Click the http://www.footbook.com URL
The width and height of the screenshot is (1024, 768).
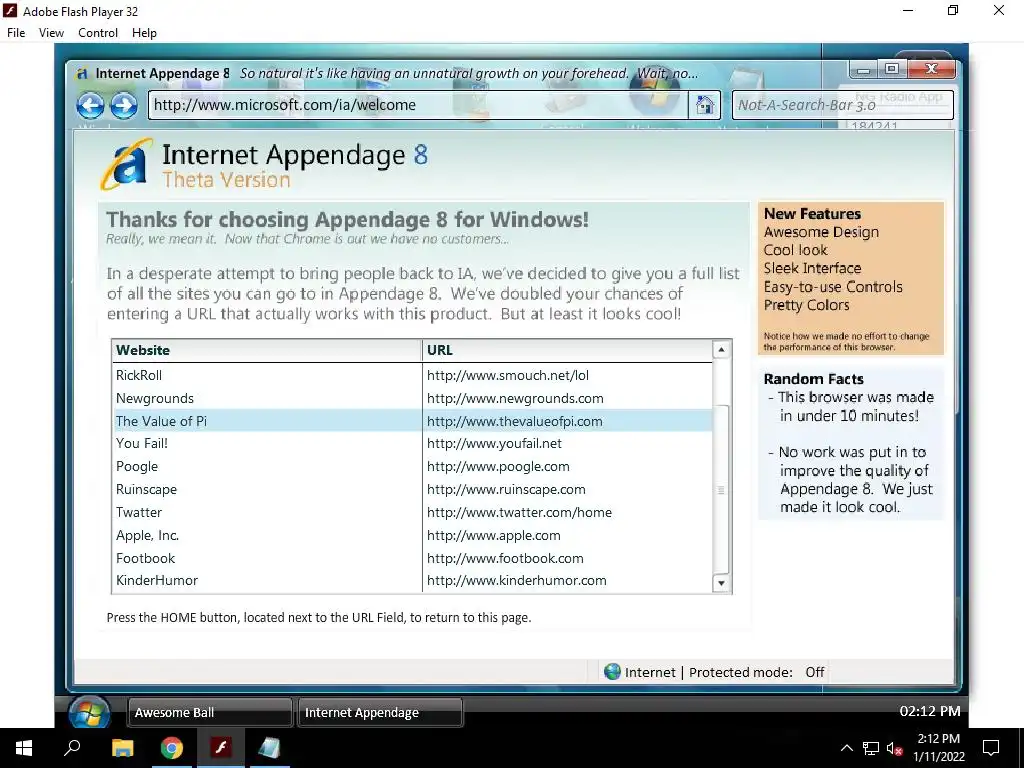point(505,558)
